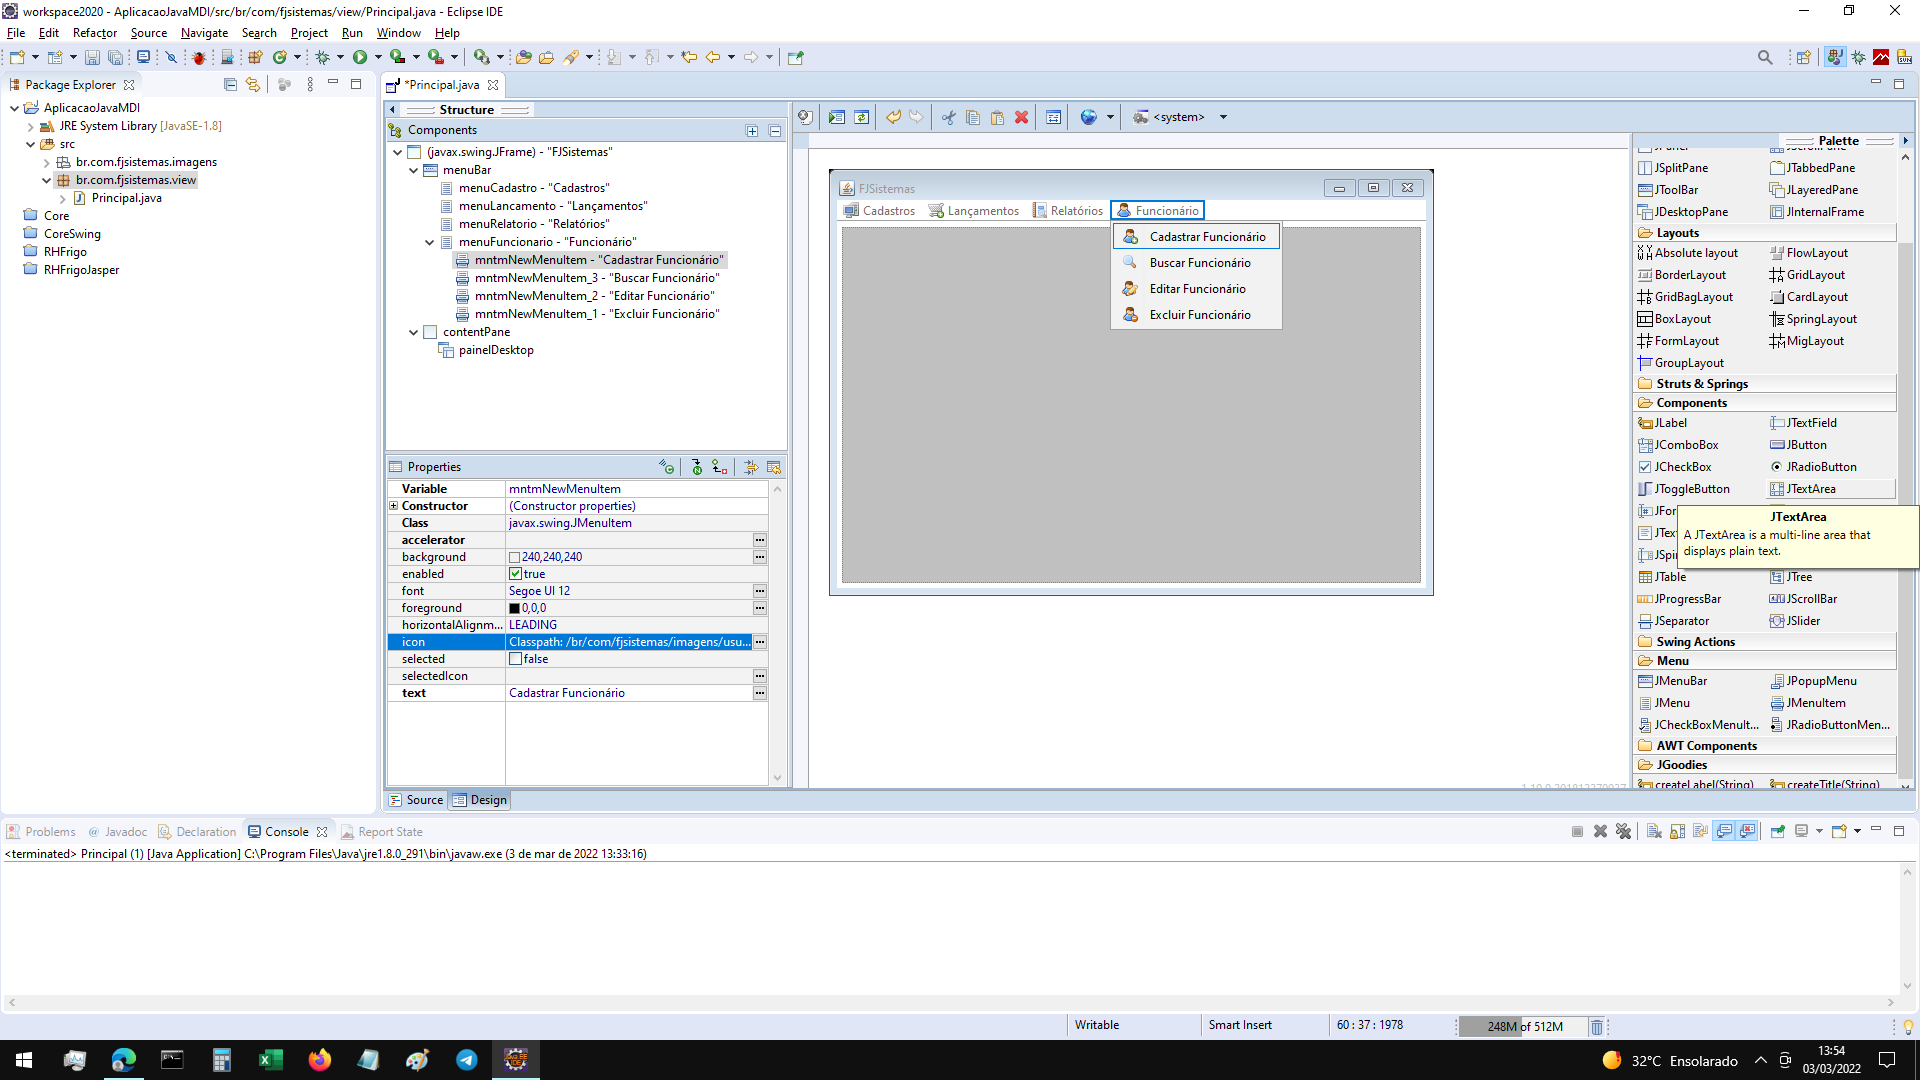This screenshot has width=1920, height=1080.
Task: Click the Cut scissors icon in the designer toolbar
Action: pyautogui.click(x=948, y=117)
